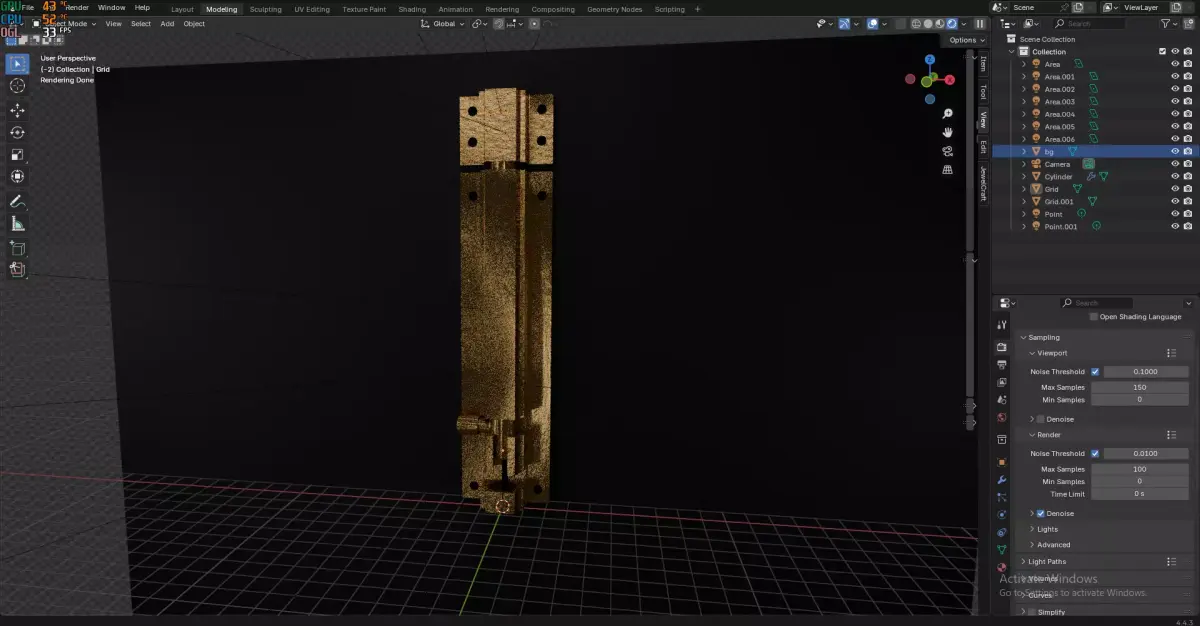
Task: Open Viewport sampling presets list
Action: (1170, 353)
